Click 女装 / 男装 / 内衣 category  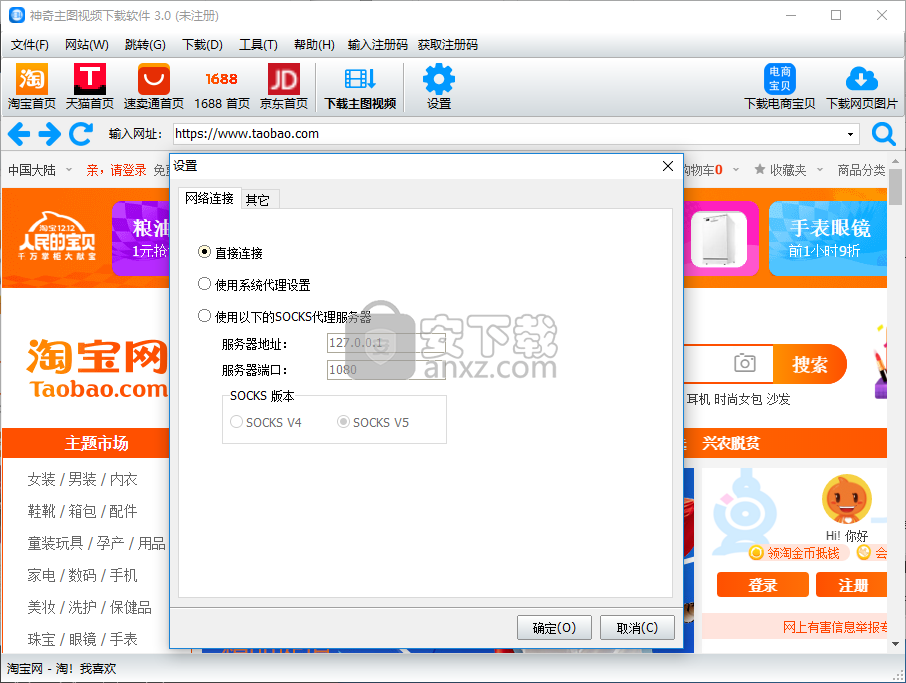click(x=83, y=479)
